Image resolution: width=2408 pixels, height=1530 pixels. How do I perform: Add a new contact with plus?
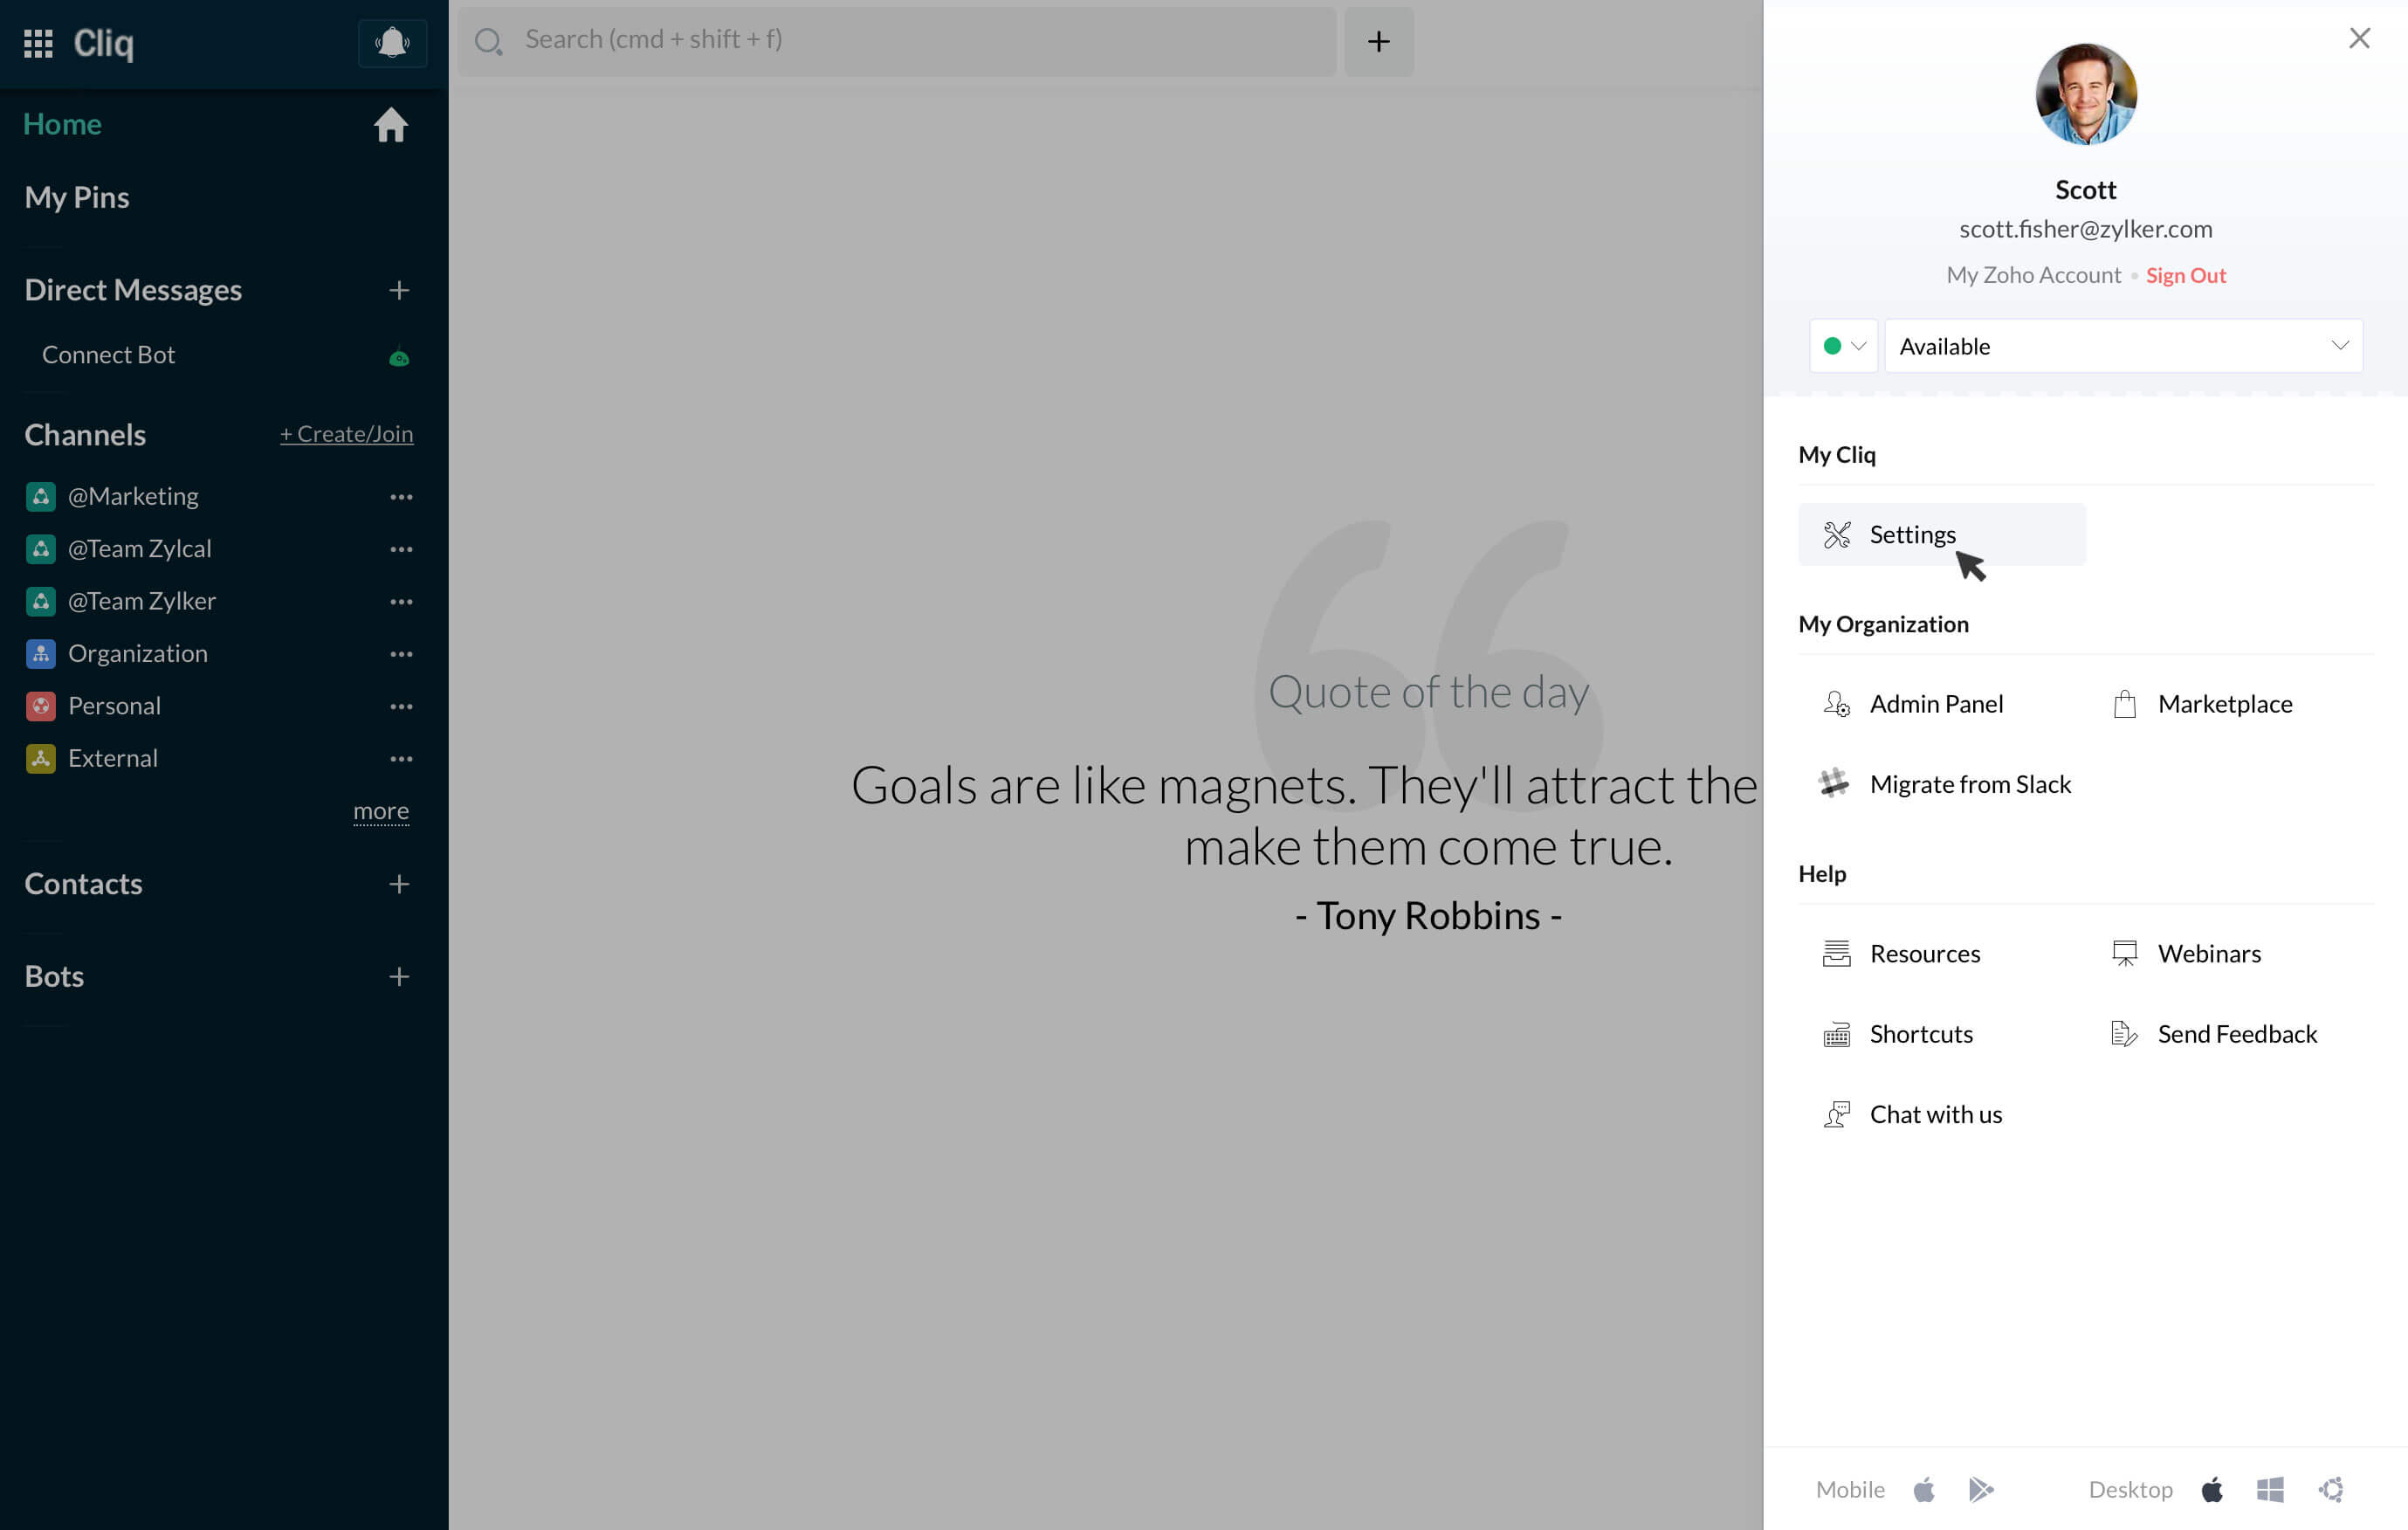(x=399, y=884)
